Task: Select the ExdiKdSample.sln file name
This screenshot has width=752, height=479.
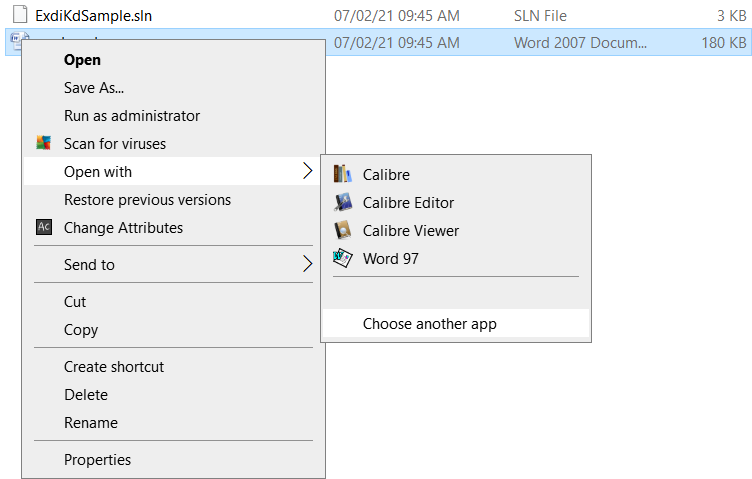Action: click(x=93, y=16)
